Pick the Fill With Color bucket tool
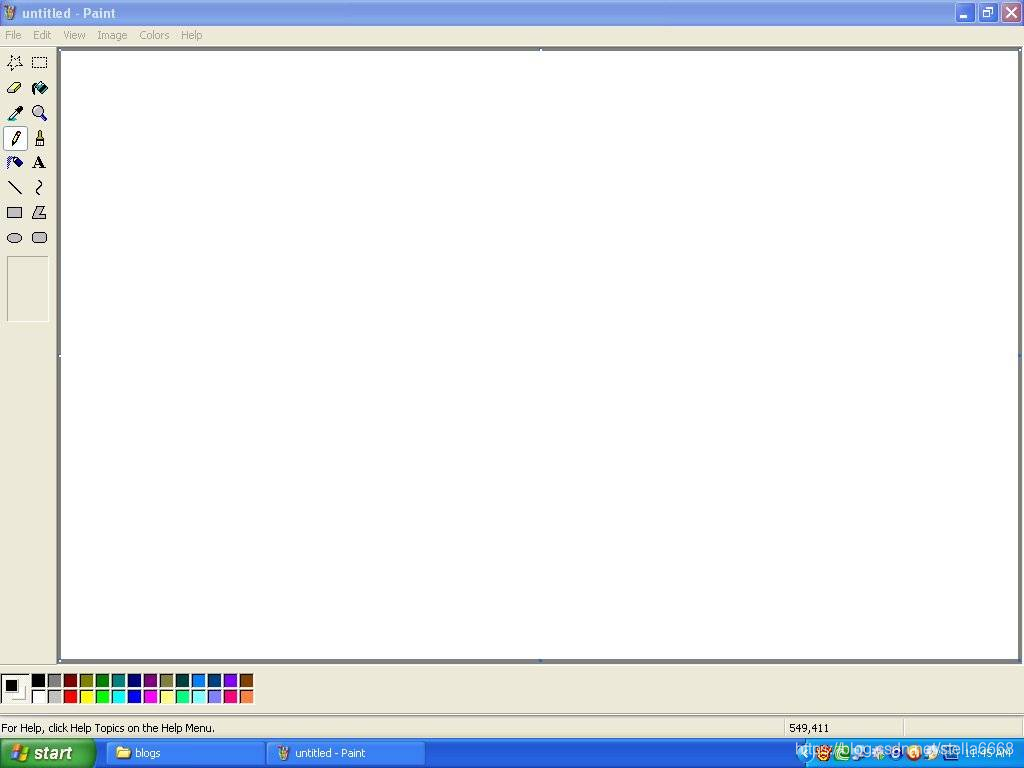Image resolution: width=1024 pixels, height=768 pixels. pyautogui.click(x=39, y=88)
